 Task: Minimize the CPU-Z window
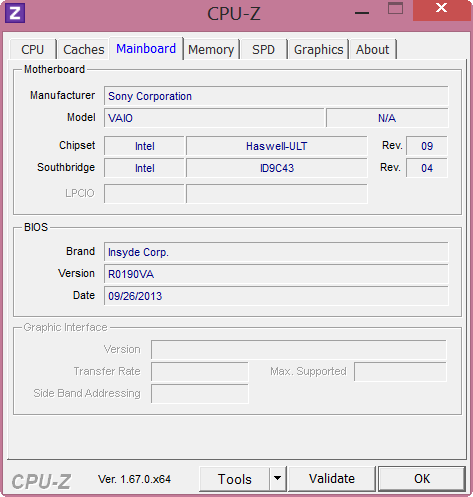[x=362, y=13]
